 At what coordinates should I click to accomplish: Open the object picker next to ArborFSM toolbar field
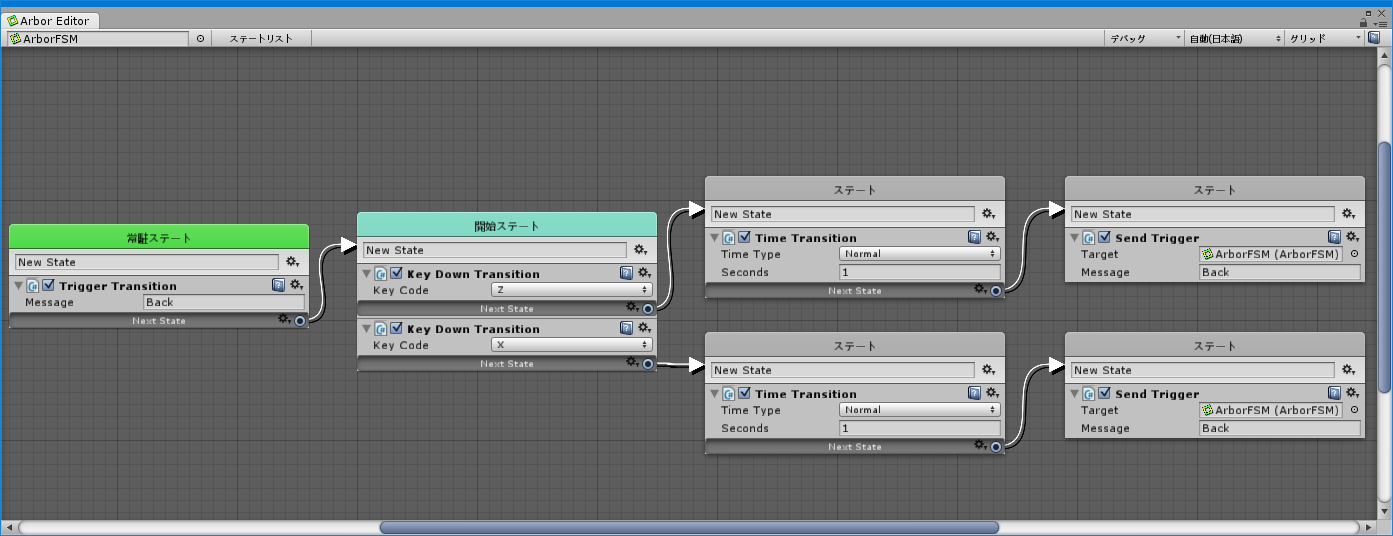[200, 39]
